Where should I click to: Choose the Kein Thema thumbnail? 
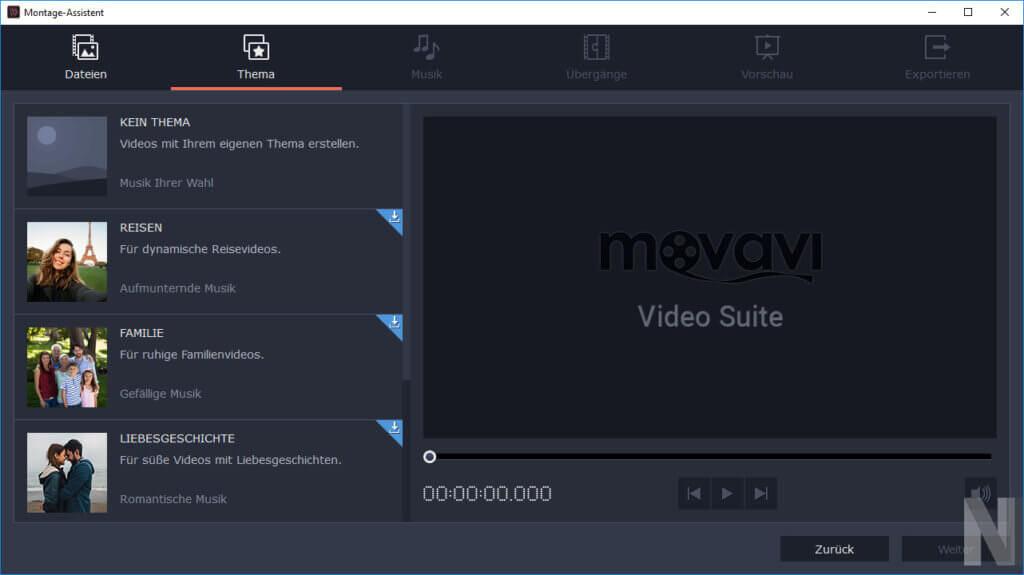pyautogui.click(x=67, y=156)
